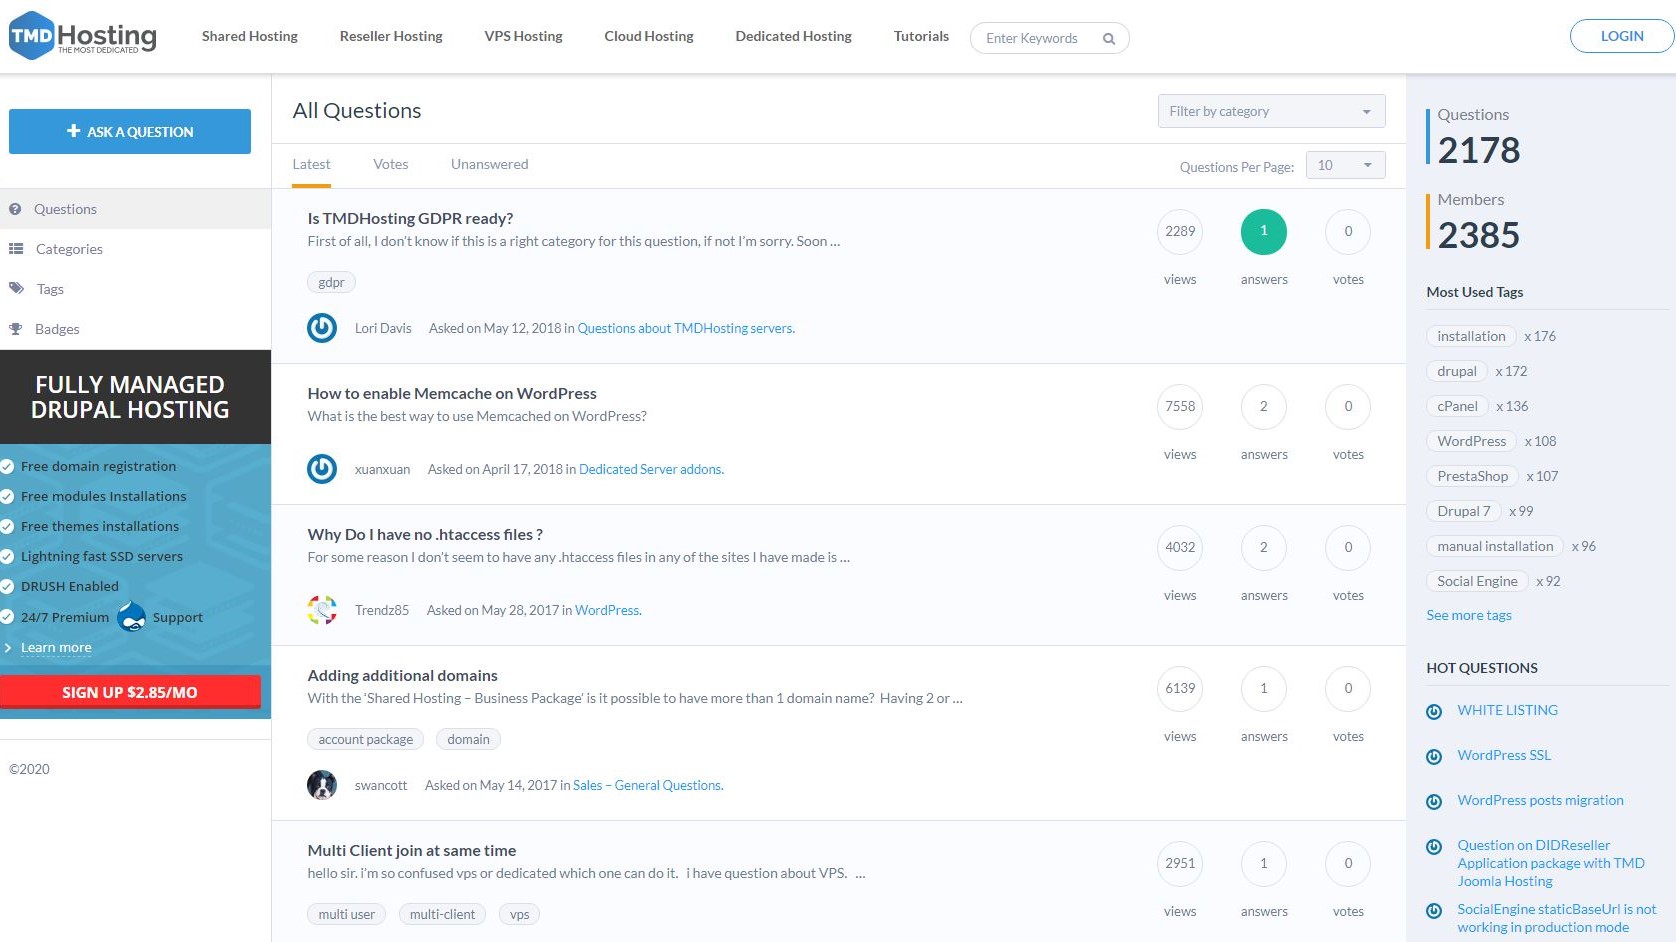Open the Questions Per Page dropdown
Image resolution: width=1676 pixels, height=942 pixels.
coord(1345,165)
